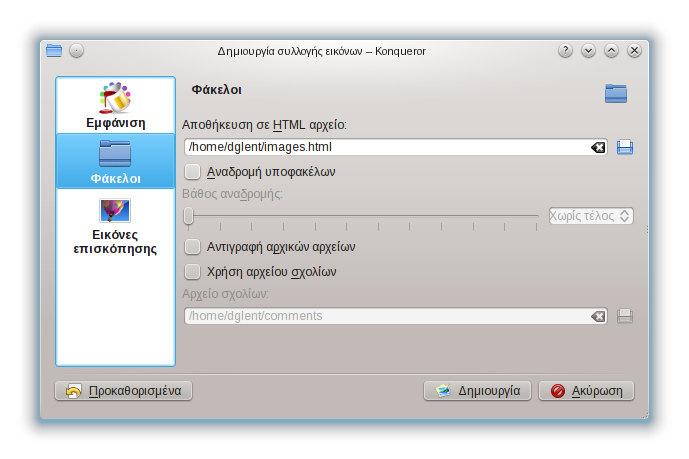Click the shade window arrow in title bar
The image size is (689, 459).
pyautogui.click(x=588, y=51)
